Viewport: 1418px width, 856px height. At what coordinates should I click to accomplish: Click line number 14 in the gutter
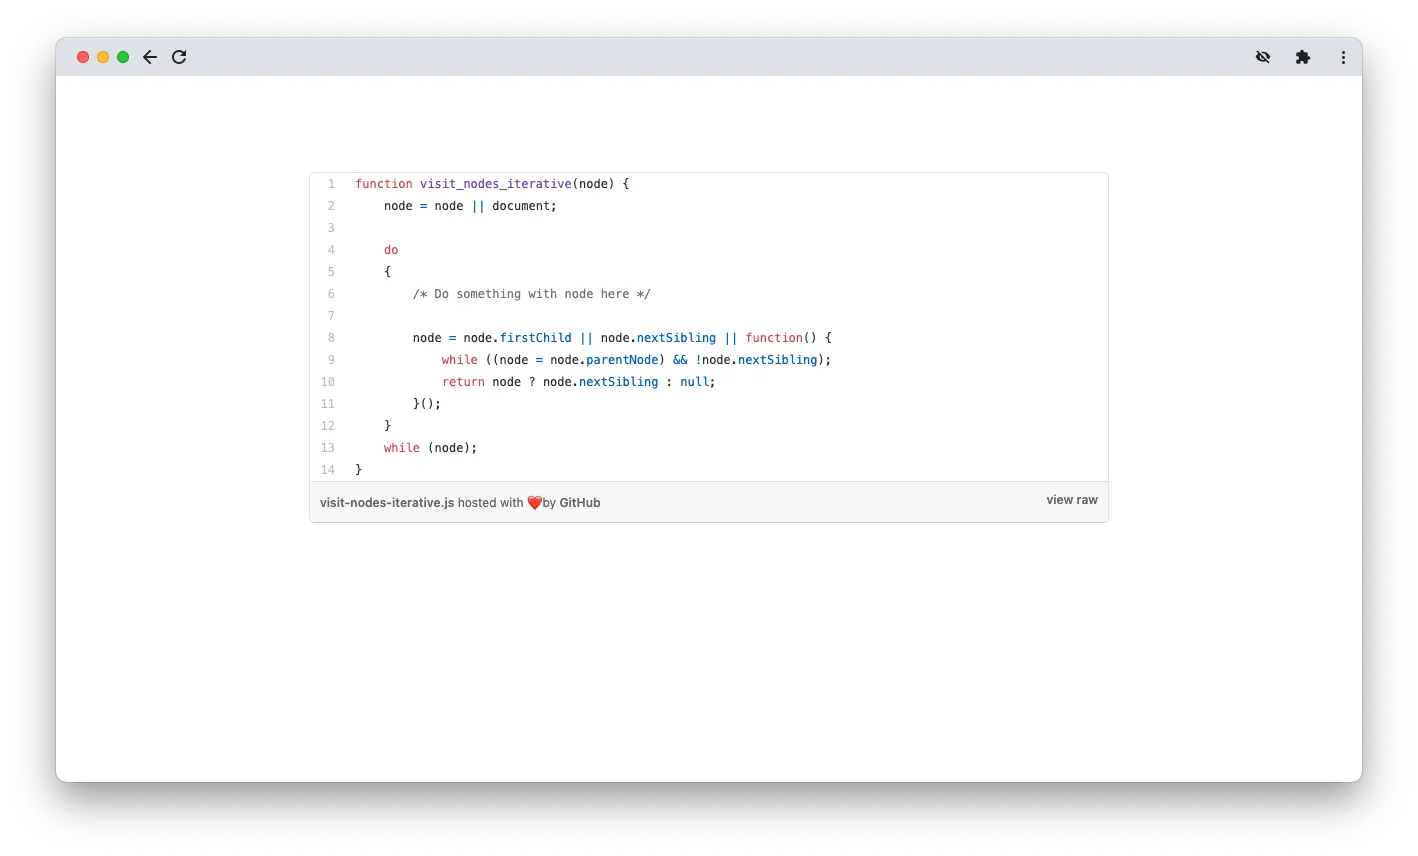(328, 470)
